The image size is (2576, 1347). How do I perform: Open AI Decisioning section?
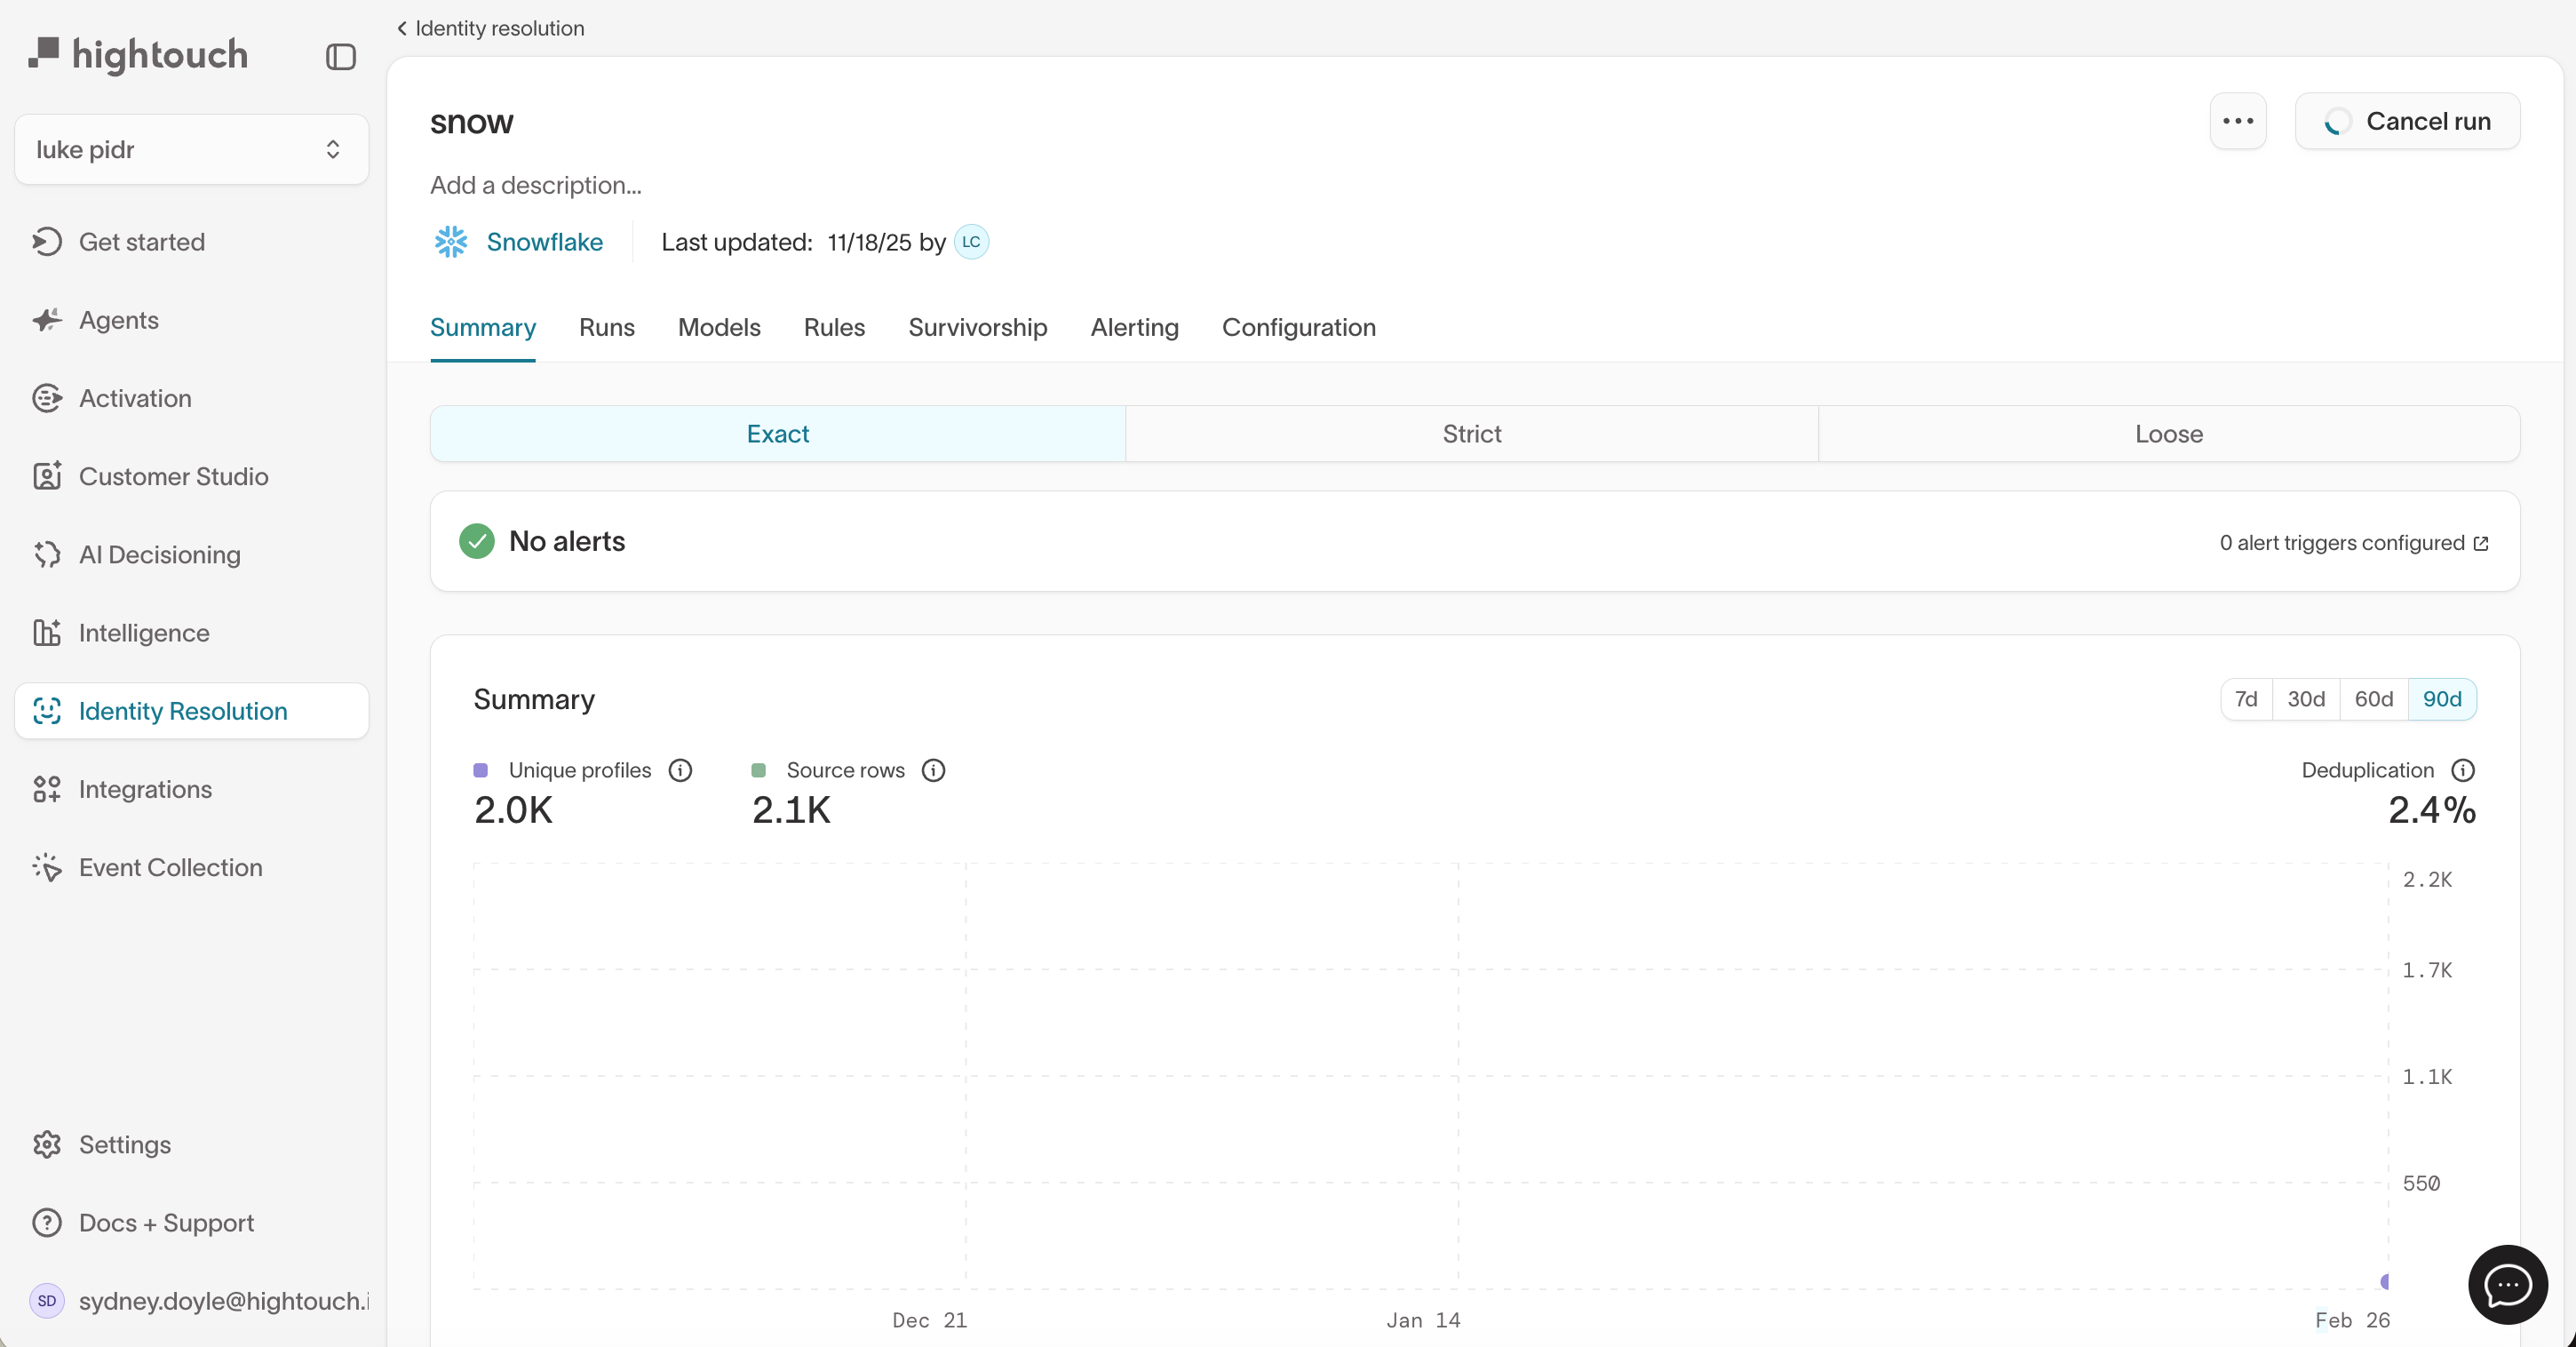(x=159, y=555)
